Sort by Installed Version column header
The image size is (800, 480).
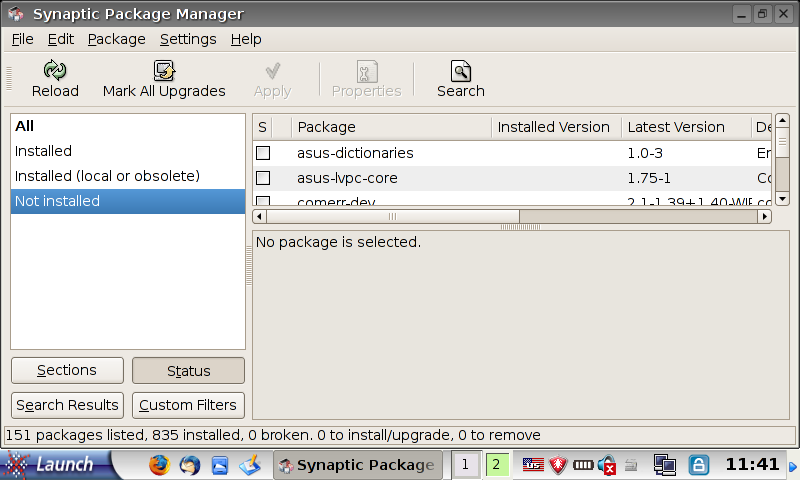(x=556, y=127)
